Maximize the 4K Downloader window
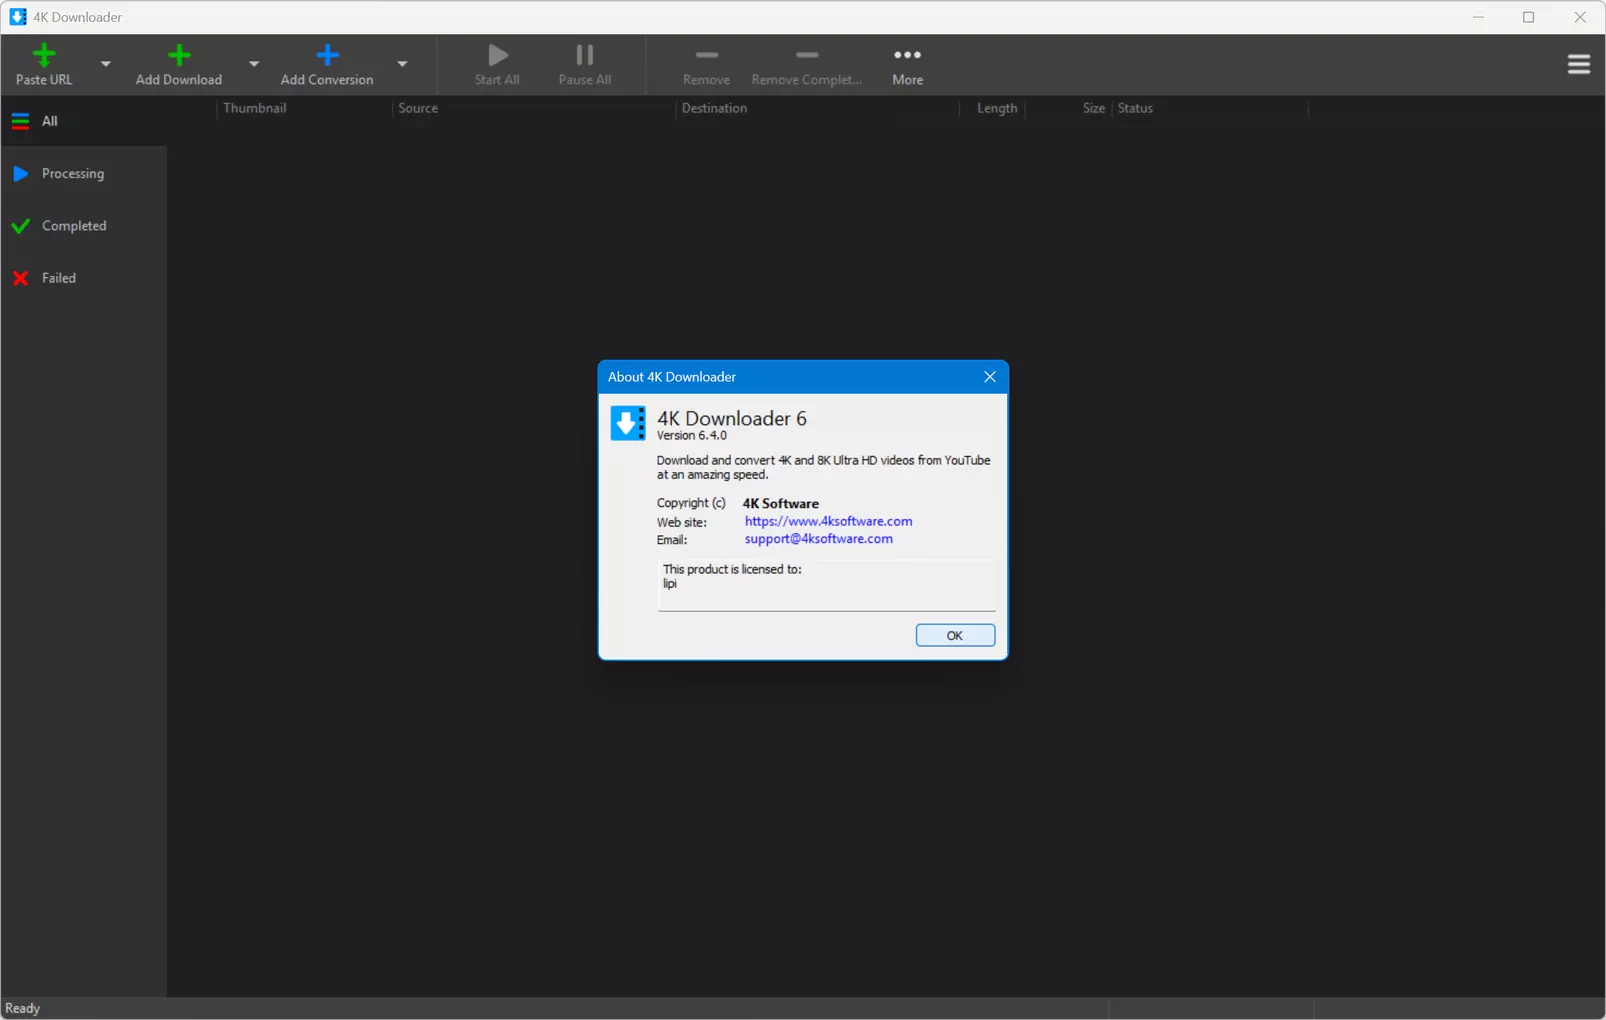 (x=1529, y=17)
